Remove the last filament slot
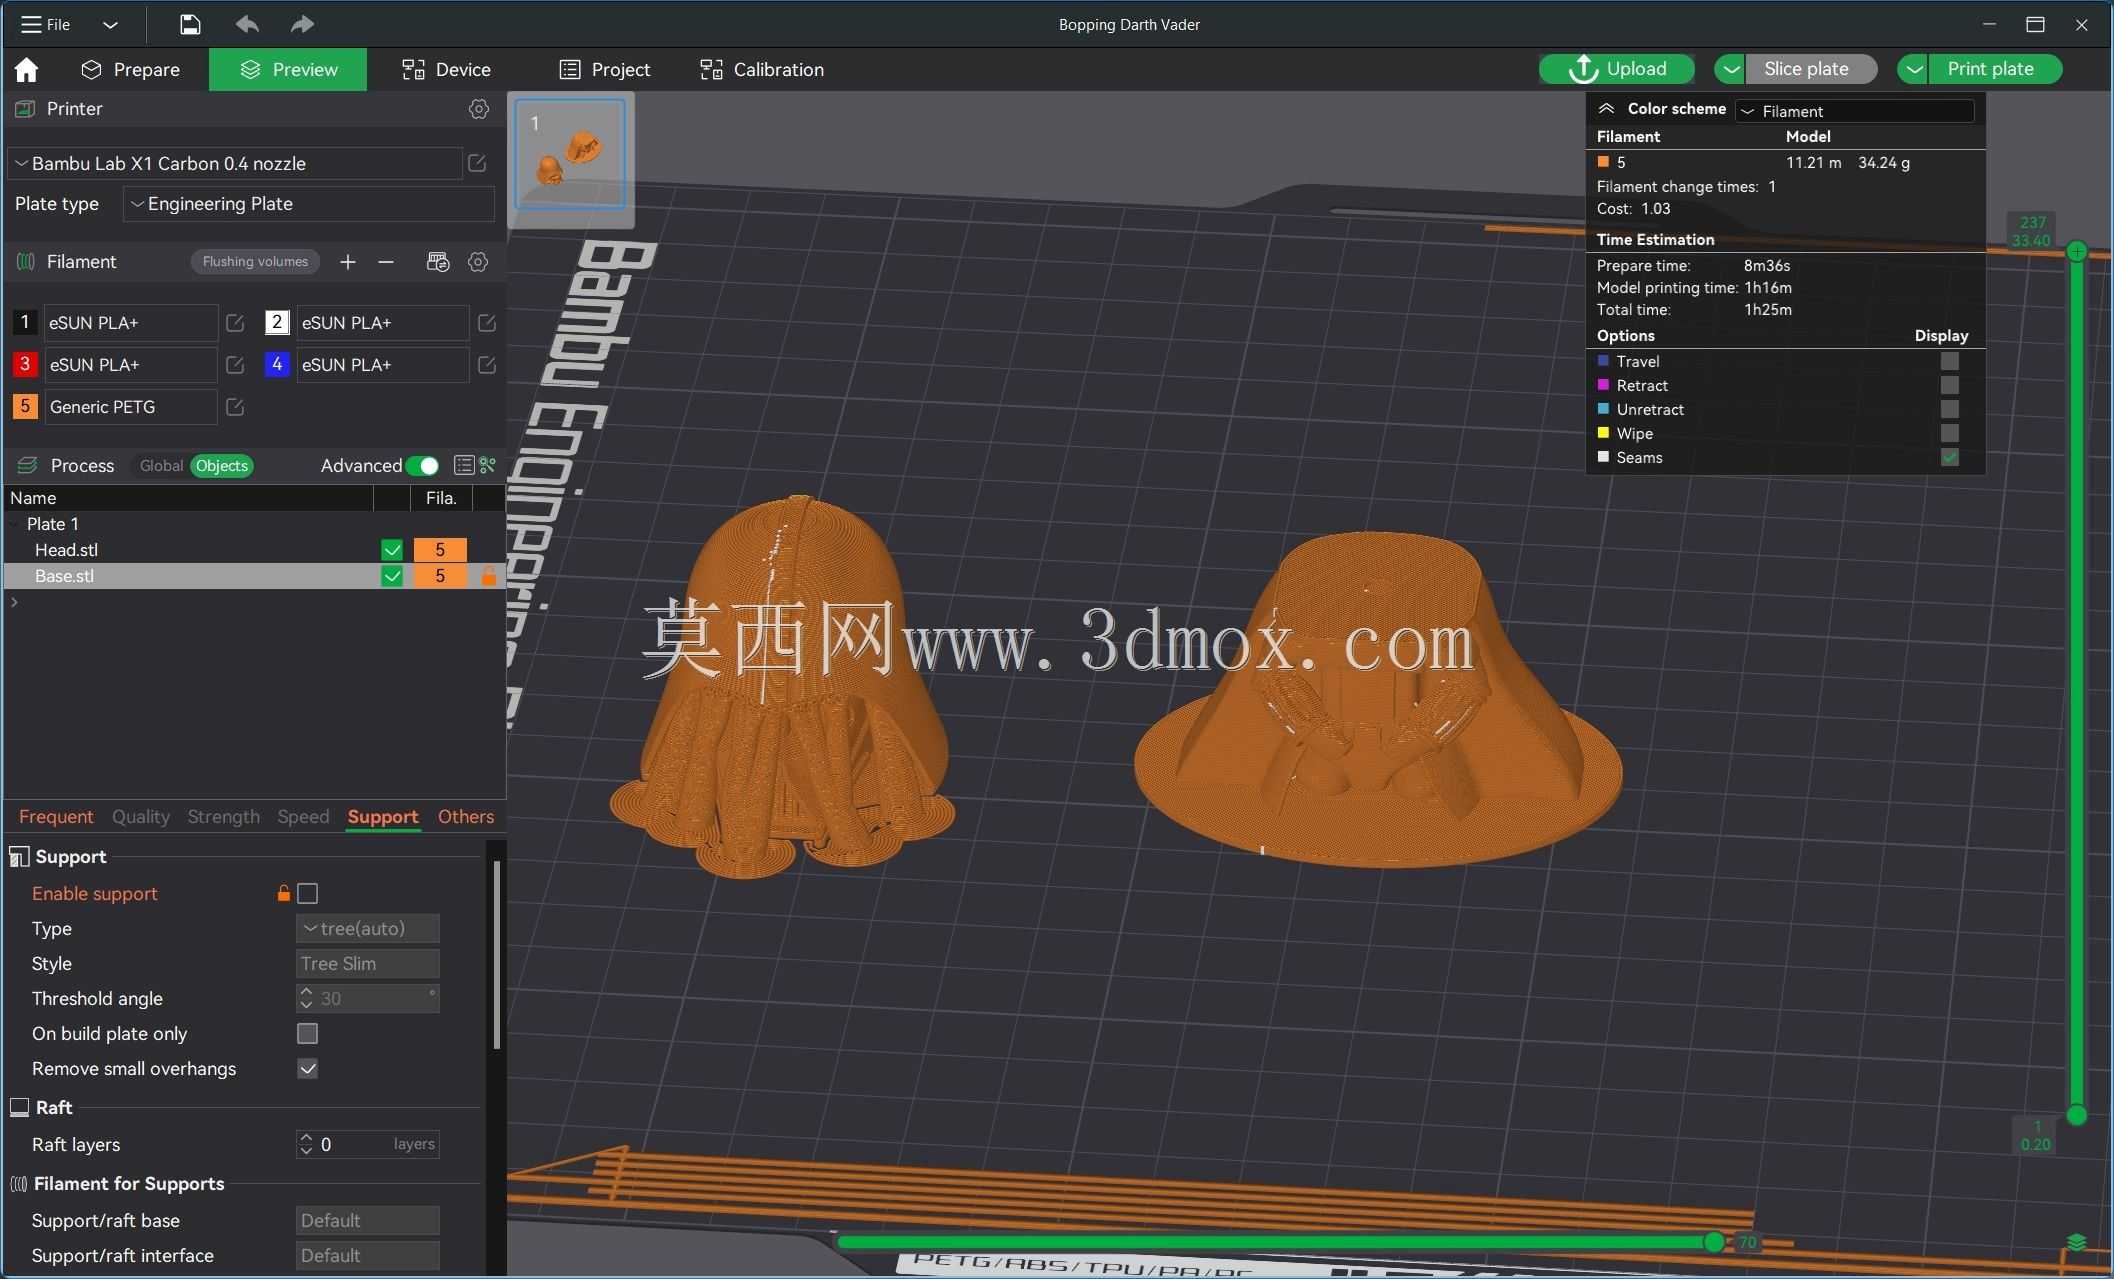The height and width of the screenshot is (1279, 2114). coord(386,262)
